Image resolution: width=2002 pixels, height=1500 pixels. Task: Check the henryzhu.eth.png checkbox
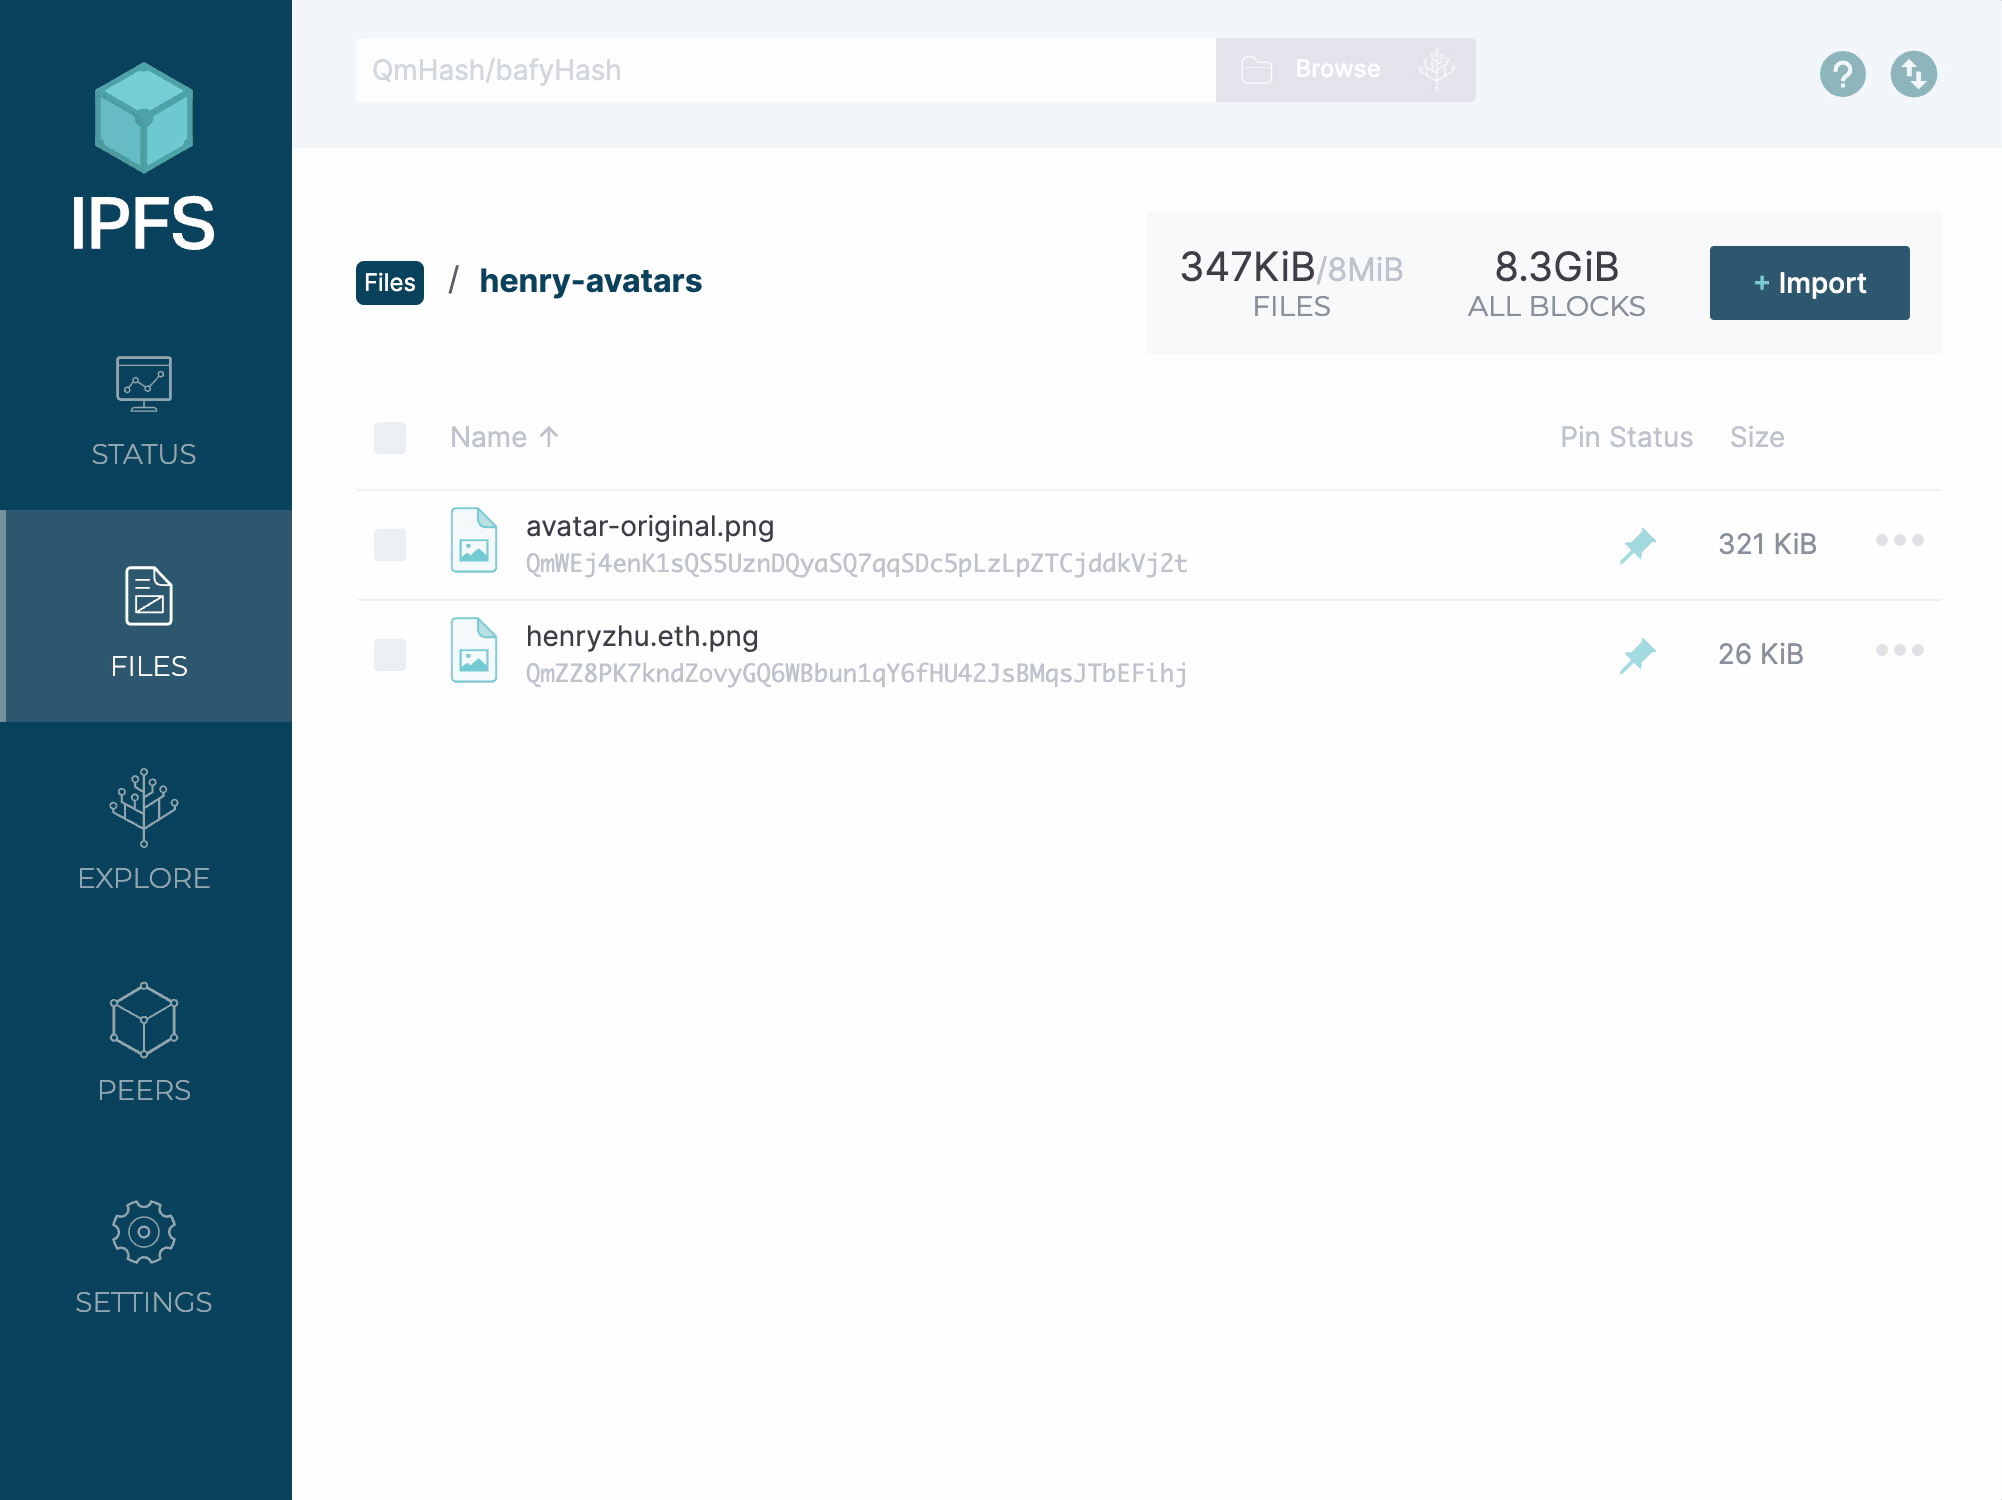pos(390,655)
